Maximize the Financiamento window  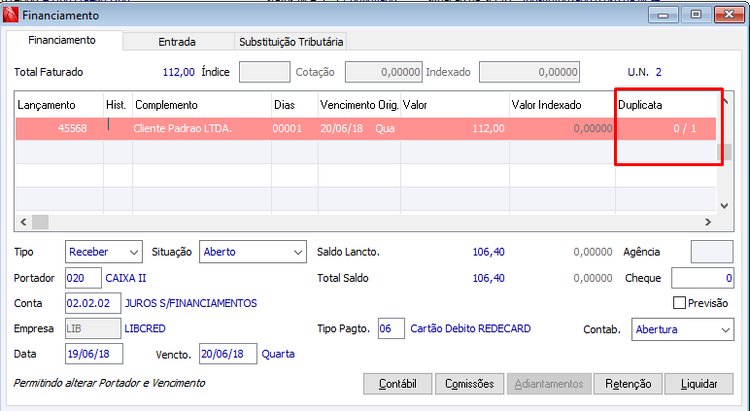(x=695, y=15)
